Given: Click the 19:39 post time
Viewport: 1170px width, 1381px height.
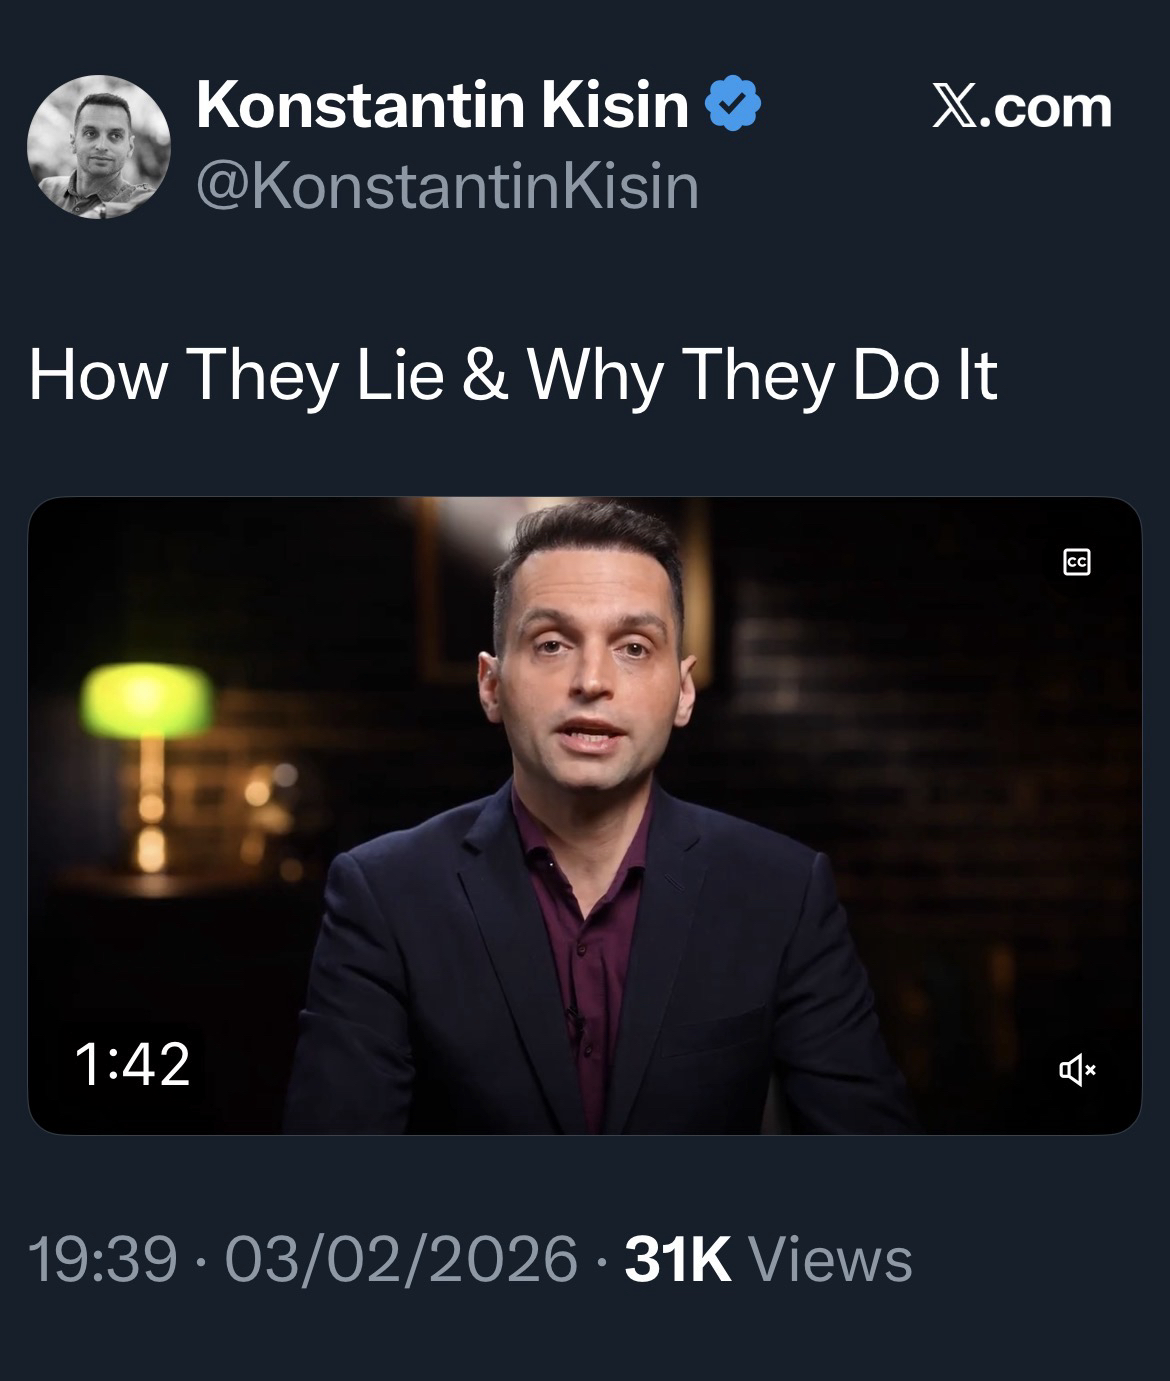Looking at the screenshot, I should click(x=103, y=1259).
